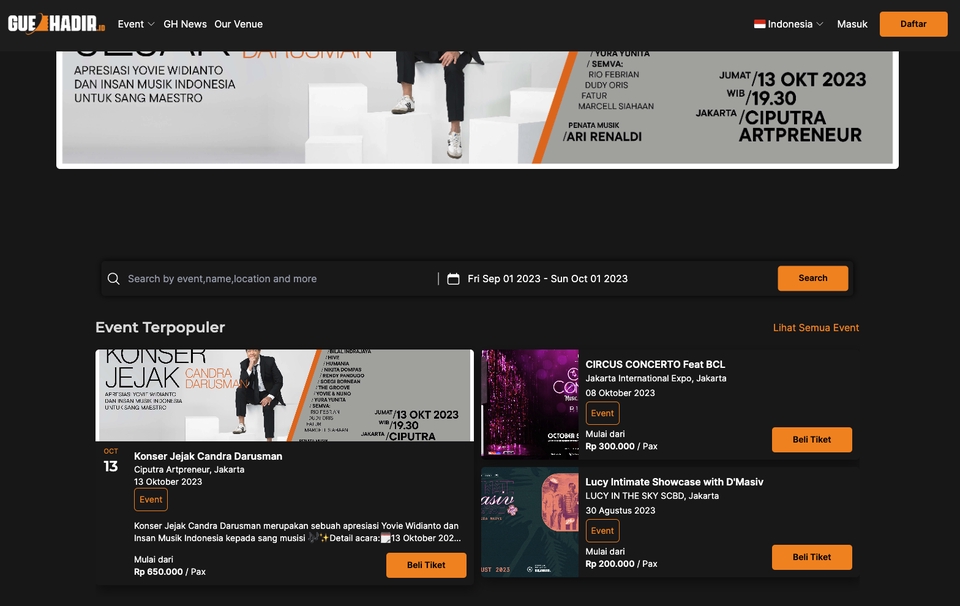Go to Our Venue page
This screenshot has width=960, height=606.
[238, 24]
